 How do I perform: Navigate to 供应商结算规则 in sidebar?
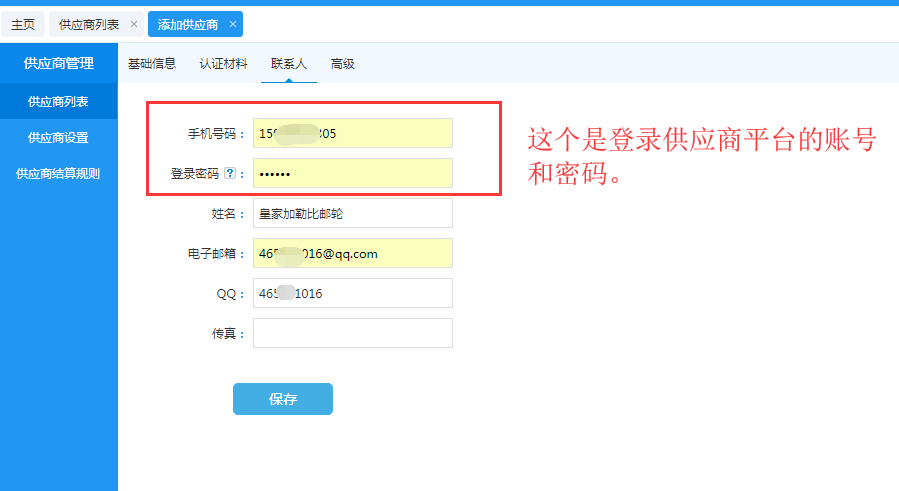coord(58,174)
